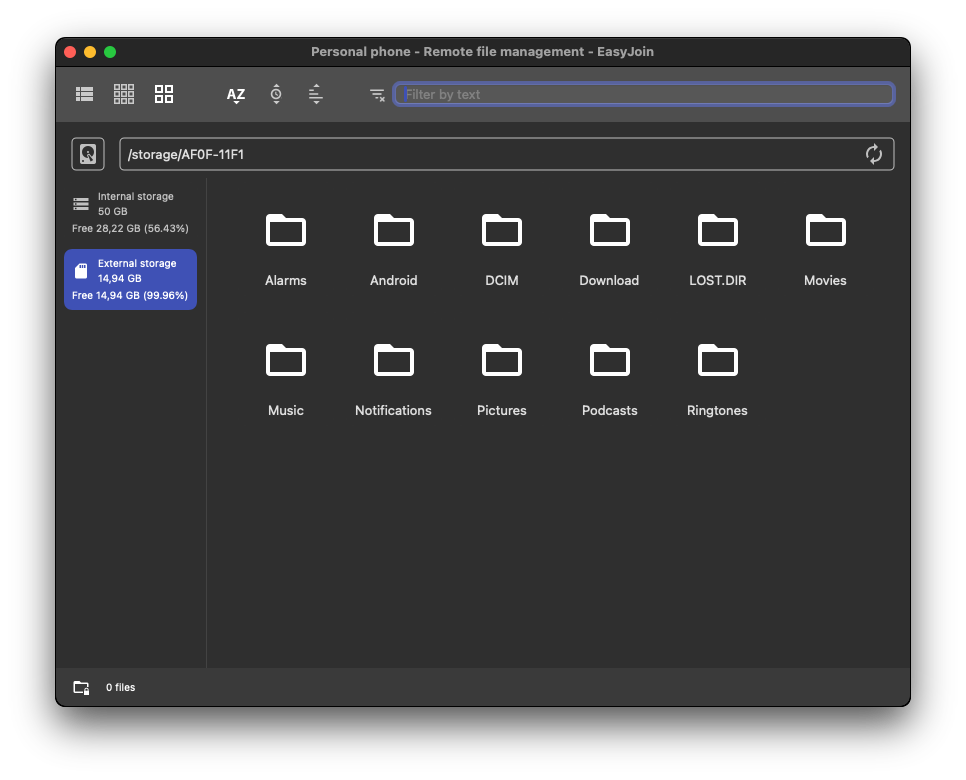Close the EasyJoin window
Screen dimensions: 966x780
(x=70, y=52)
